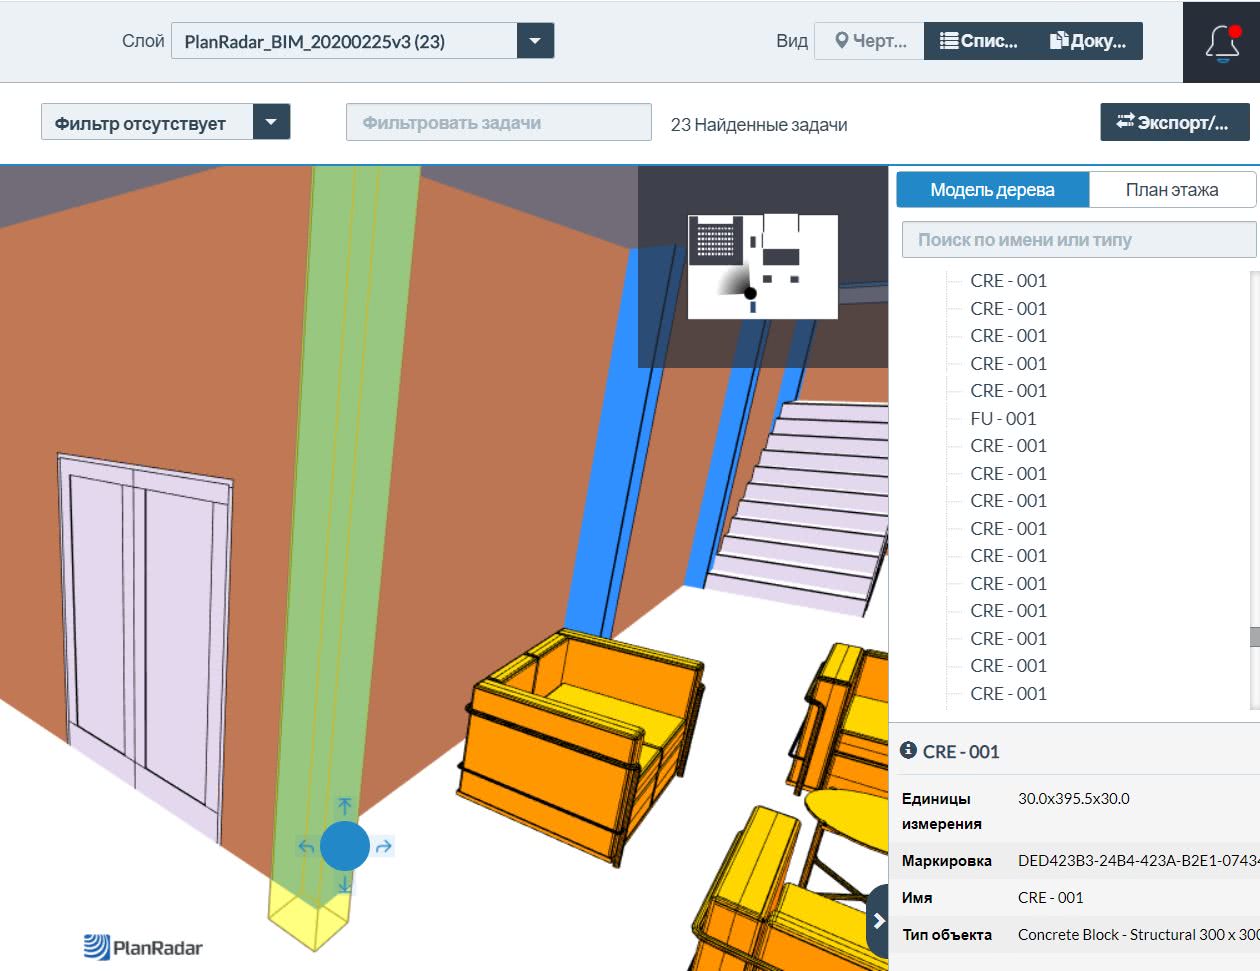Open the notifications bell
Screen dimensions: 1260x971
click(x=1222, y=43)
